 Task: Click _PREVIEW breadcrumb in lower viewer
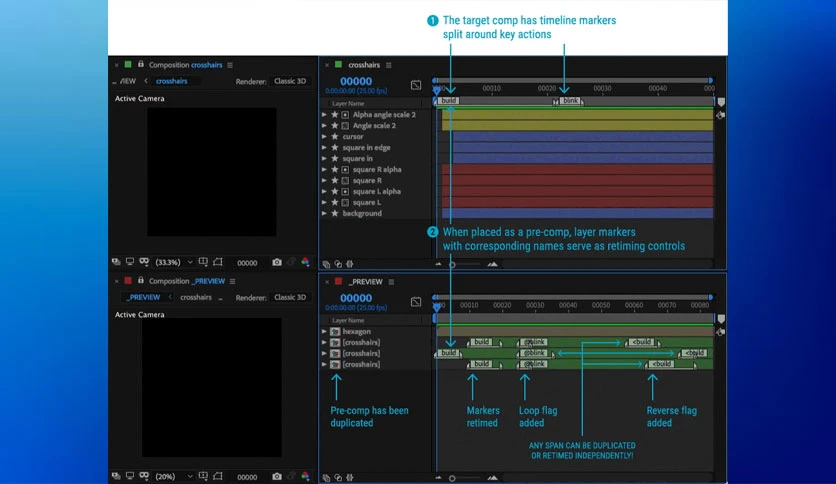[x=143, y=297]
